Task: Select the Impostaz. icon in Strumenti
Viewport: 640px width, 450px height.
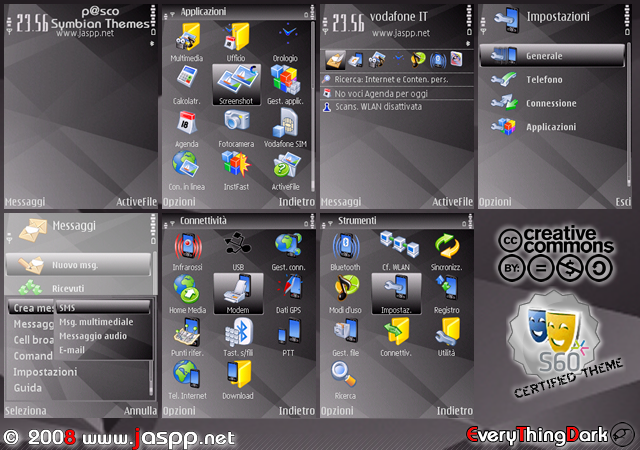Action: coord(396,294)
